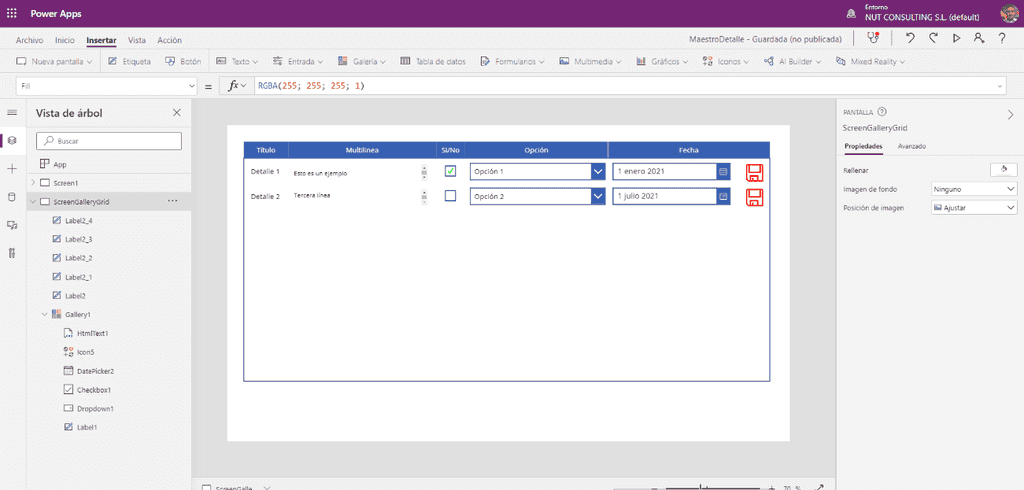The width and height of the screenshot is (1024, 490).
Task: Open Posición de imagen Ajustar dropdown
Action: (974, 207)
